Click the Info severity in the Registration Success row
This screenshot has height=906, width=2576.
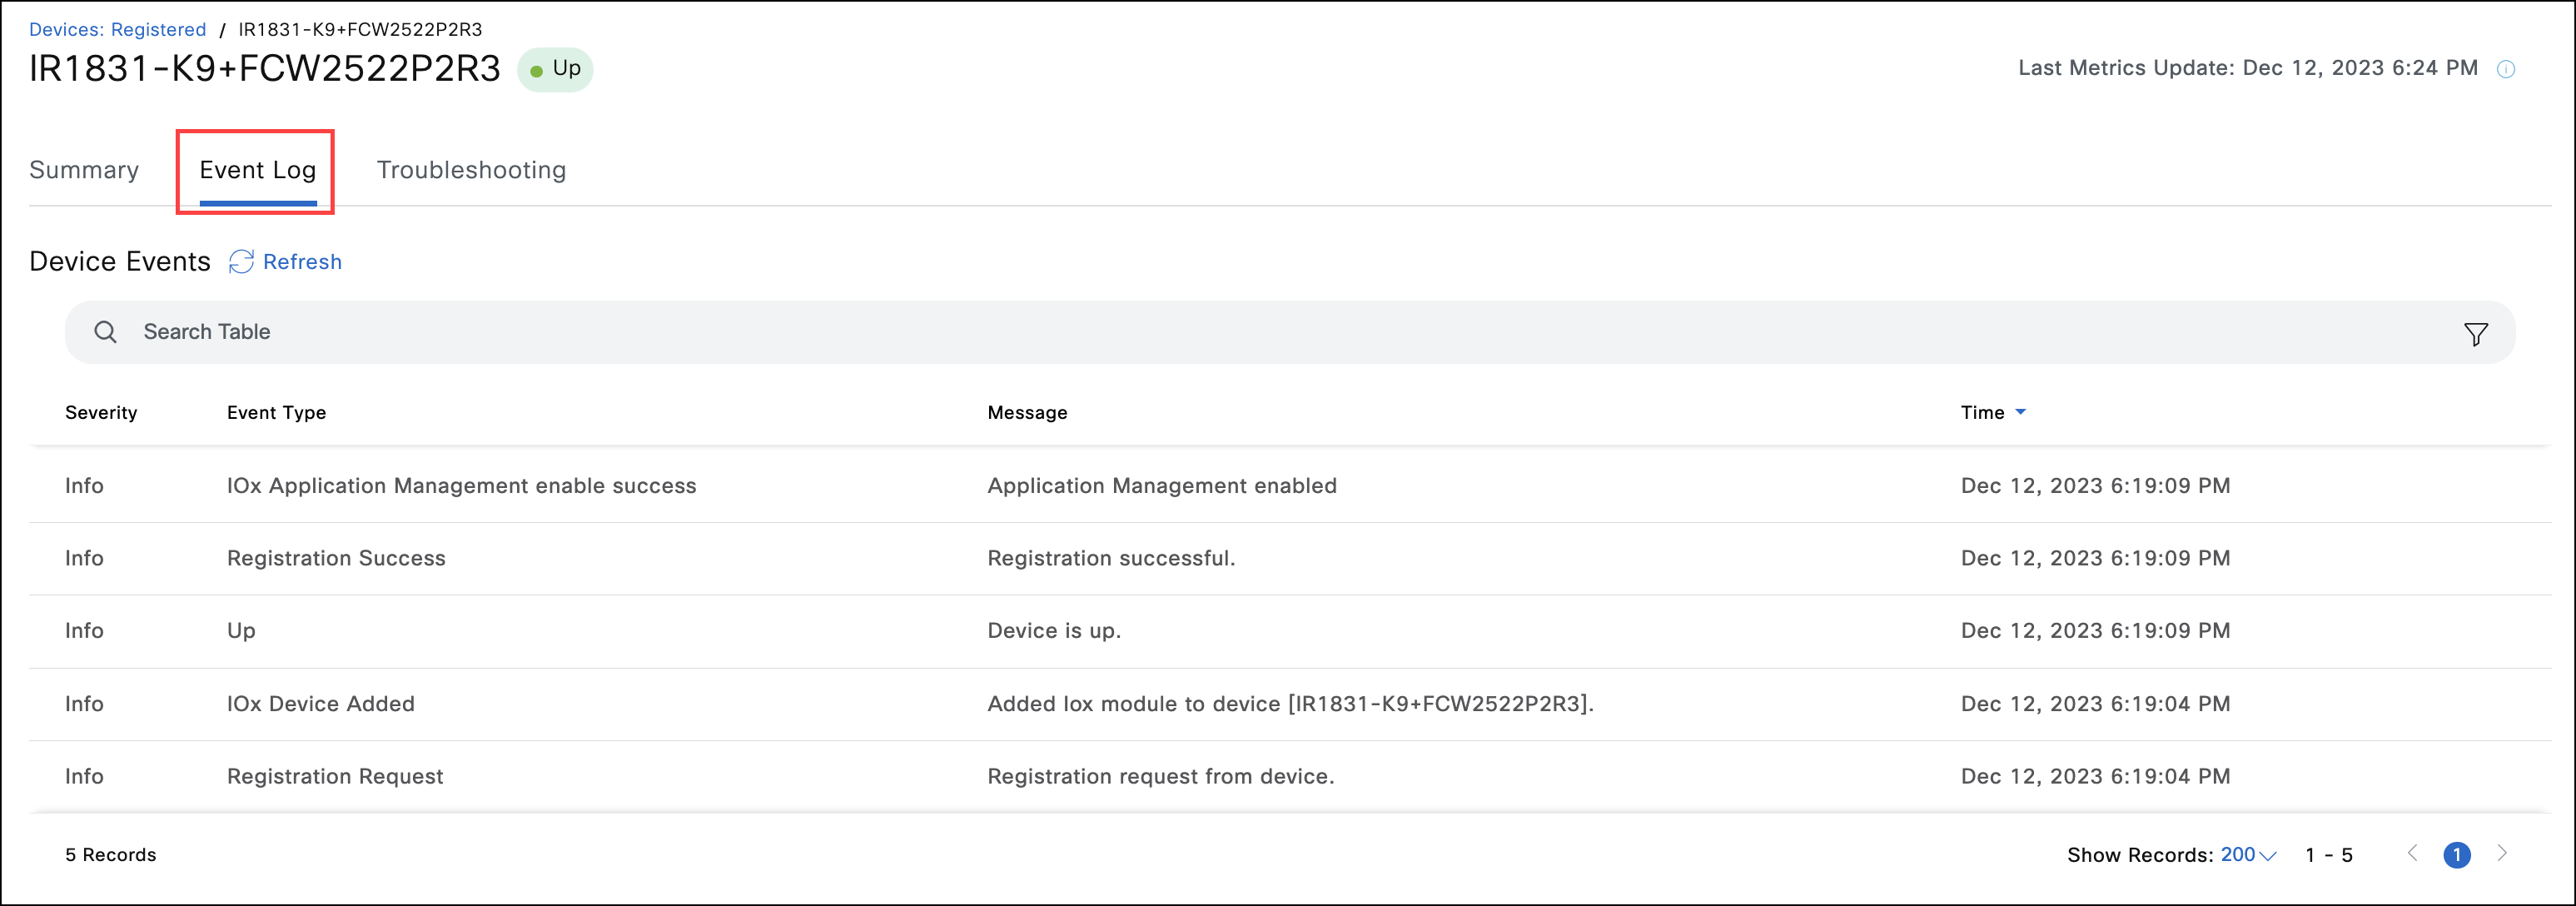(84, 558)
